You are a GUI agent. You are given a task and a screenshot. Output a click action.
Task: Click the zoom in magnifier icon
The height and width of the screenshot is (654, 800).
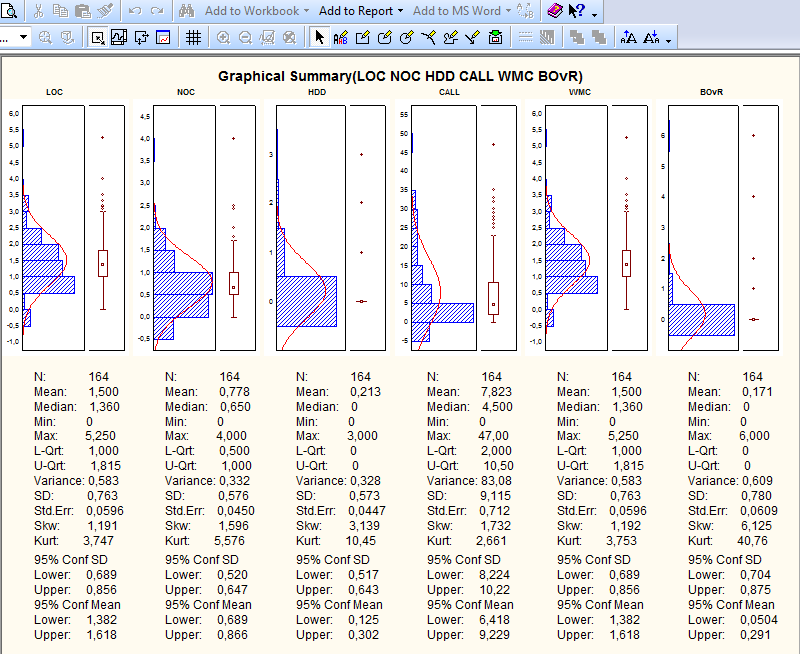point(222,37)
